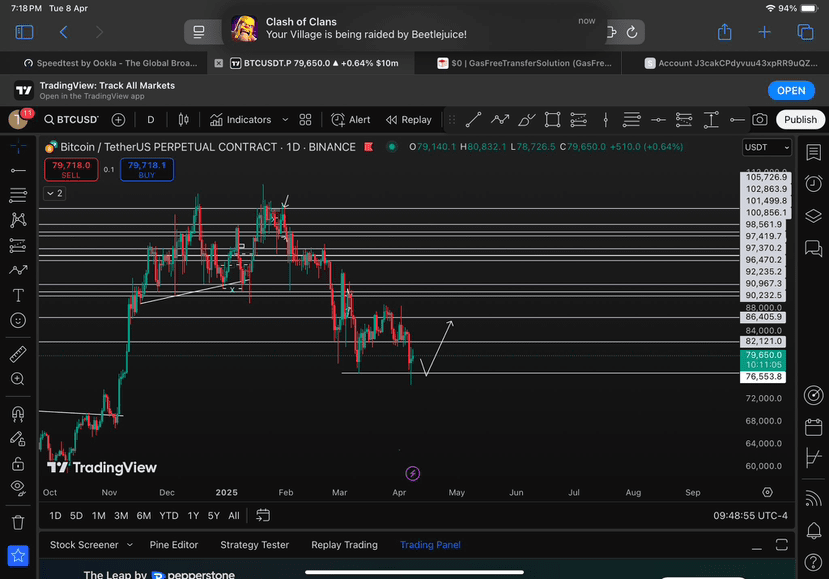Change the D timeframe interval
Screen dimensions: 829x579
click(151, 120)
